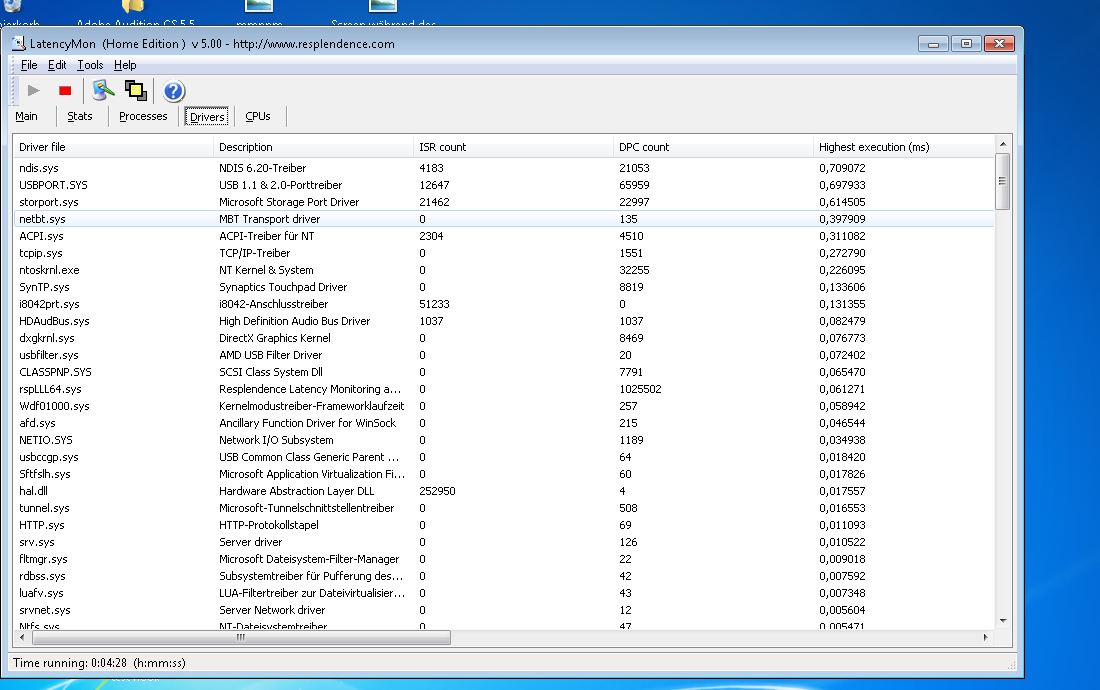Open the options tool icon in toolbar
Image resolution: width=1100 pixels, height=690 pixels.
pyautogui.click(x=103, y=90)
